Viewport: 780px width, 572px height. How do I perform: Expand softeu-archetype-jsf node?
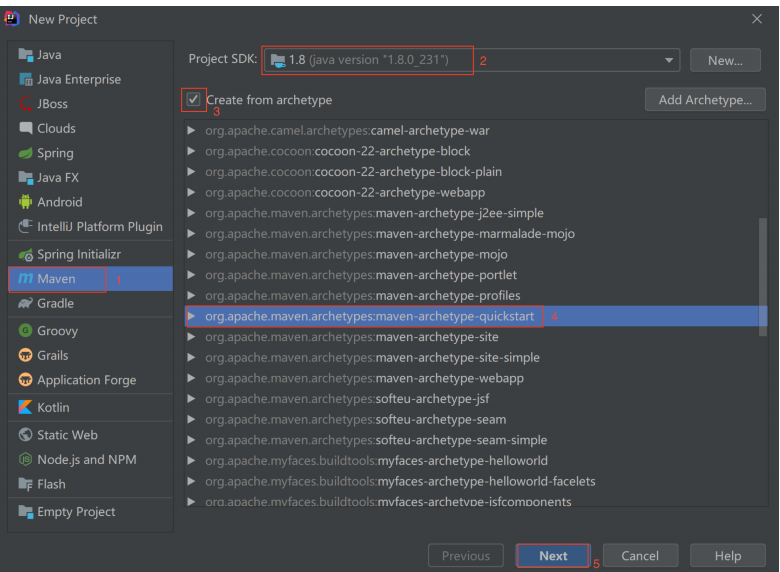pyautogui.click(x=191, y=398)
